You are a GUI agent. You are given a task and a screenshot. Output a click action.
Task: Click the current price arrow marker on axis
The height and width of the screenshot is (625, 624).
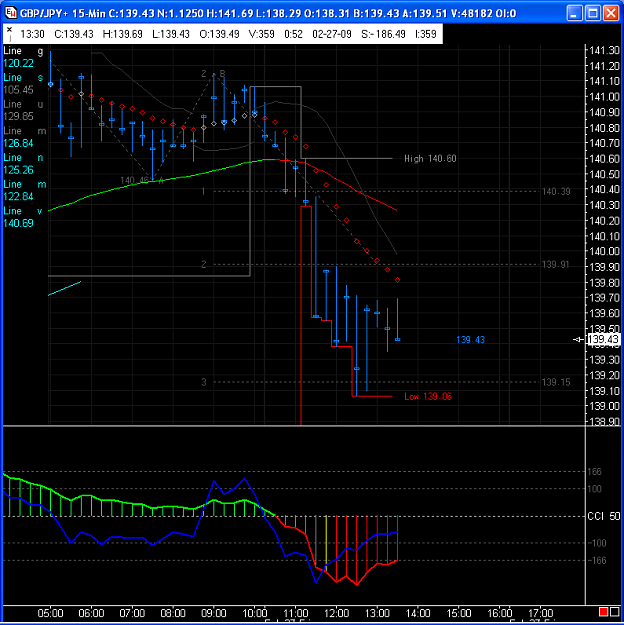(x=578, y=340)
